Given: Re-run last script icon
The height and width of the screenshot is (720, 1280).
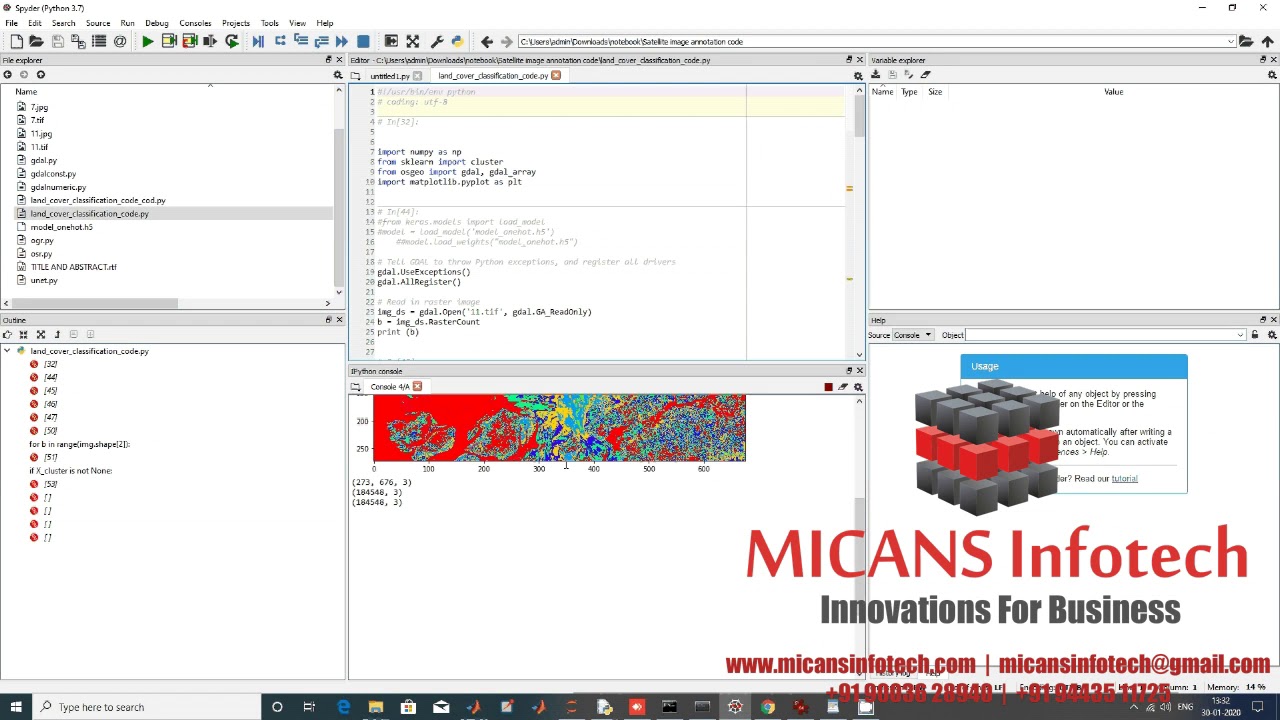Looking at the screenshot, I should [x=231, y=41].
